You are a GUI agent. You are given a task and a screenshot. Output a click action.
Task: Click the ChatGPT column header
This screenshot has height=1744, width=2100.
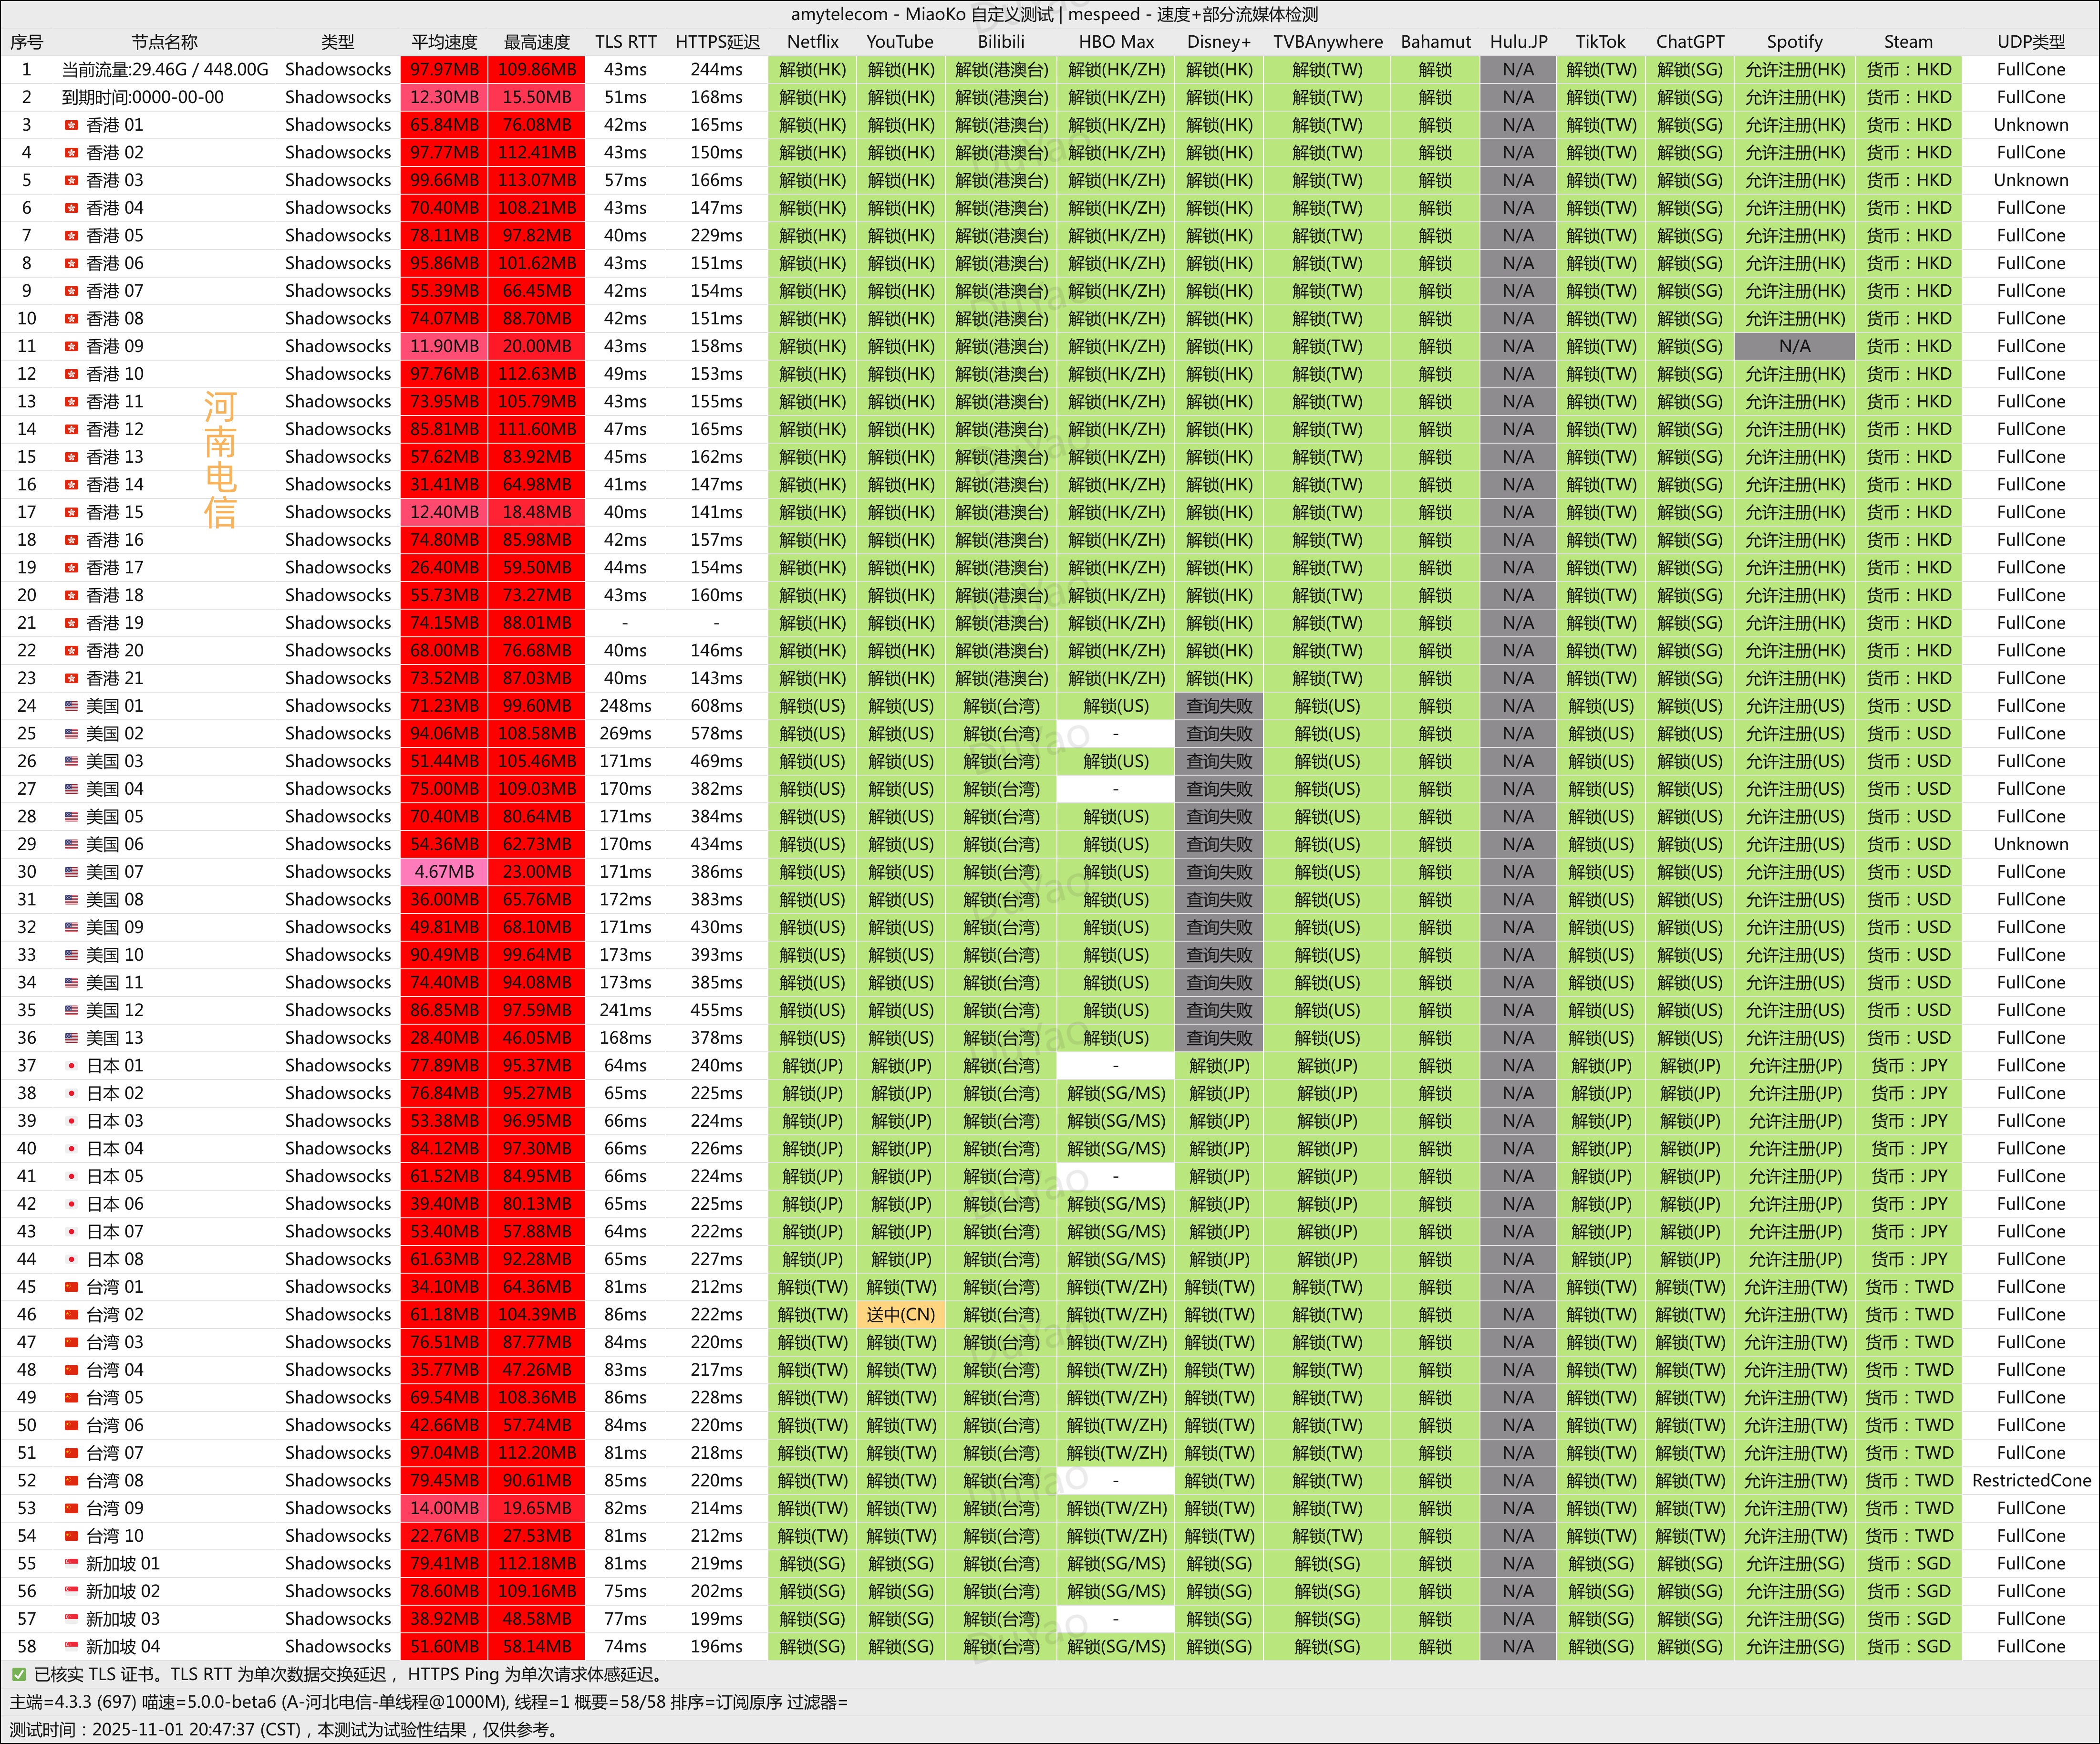(1689, 42)
